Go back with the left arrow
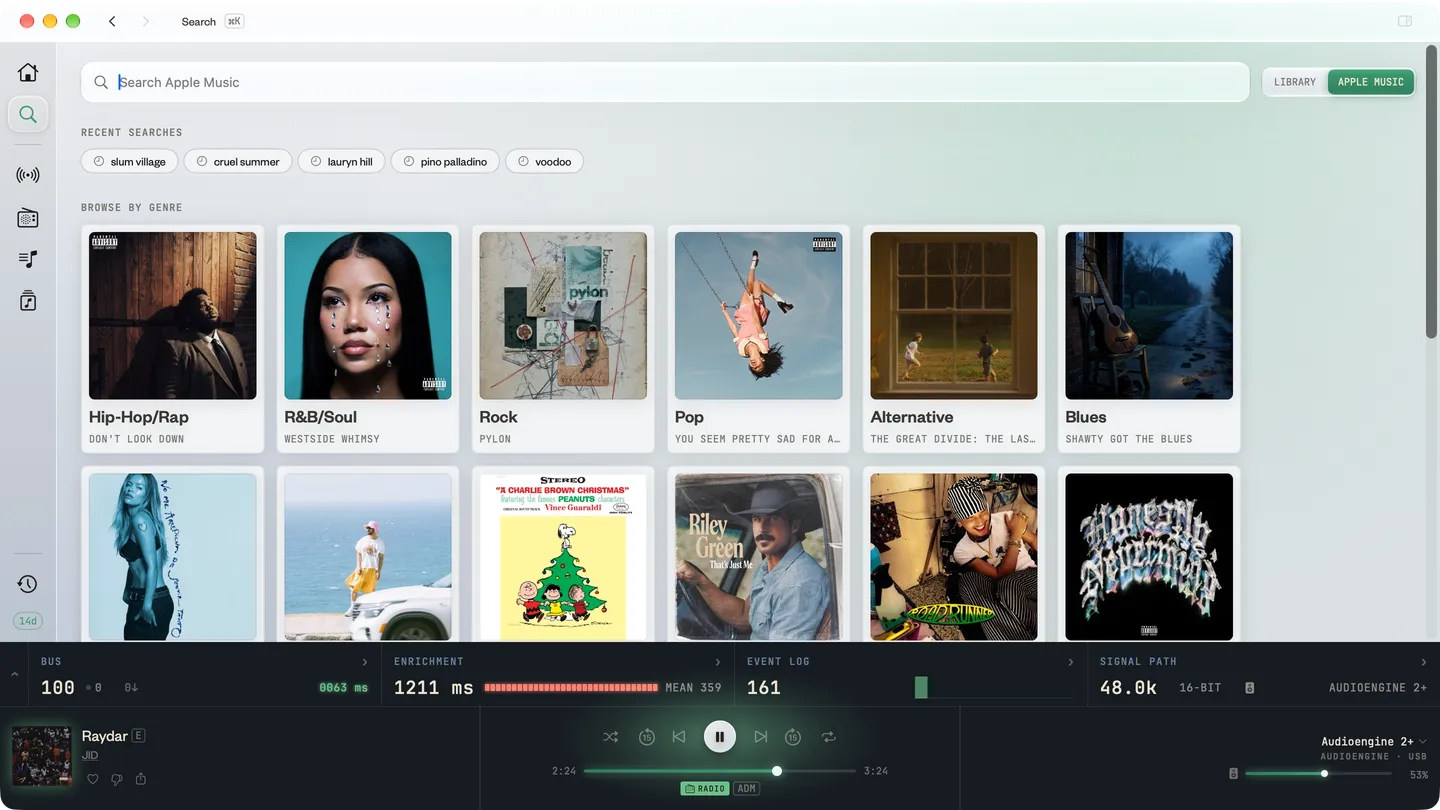The height and width of the screenshot is (810, 1440). click(x=112, y=21)
